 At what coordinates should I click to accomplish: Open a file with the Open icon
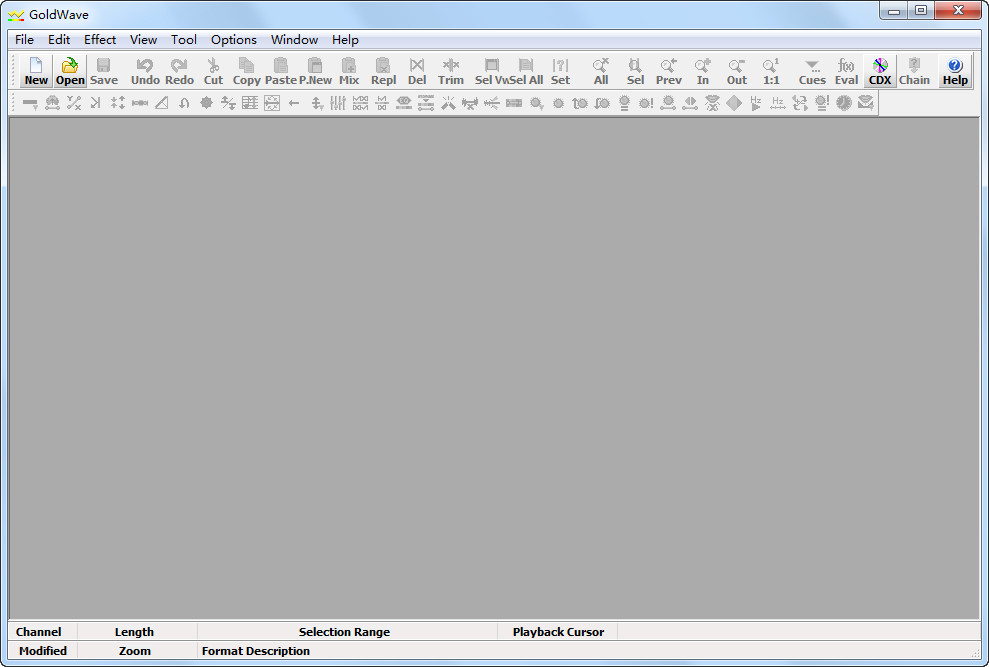tap(70, 71)
